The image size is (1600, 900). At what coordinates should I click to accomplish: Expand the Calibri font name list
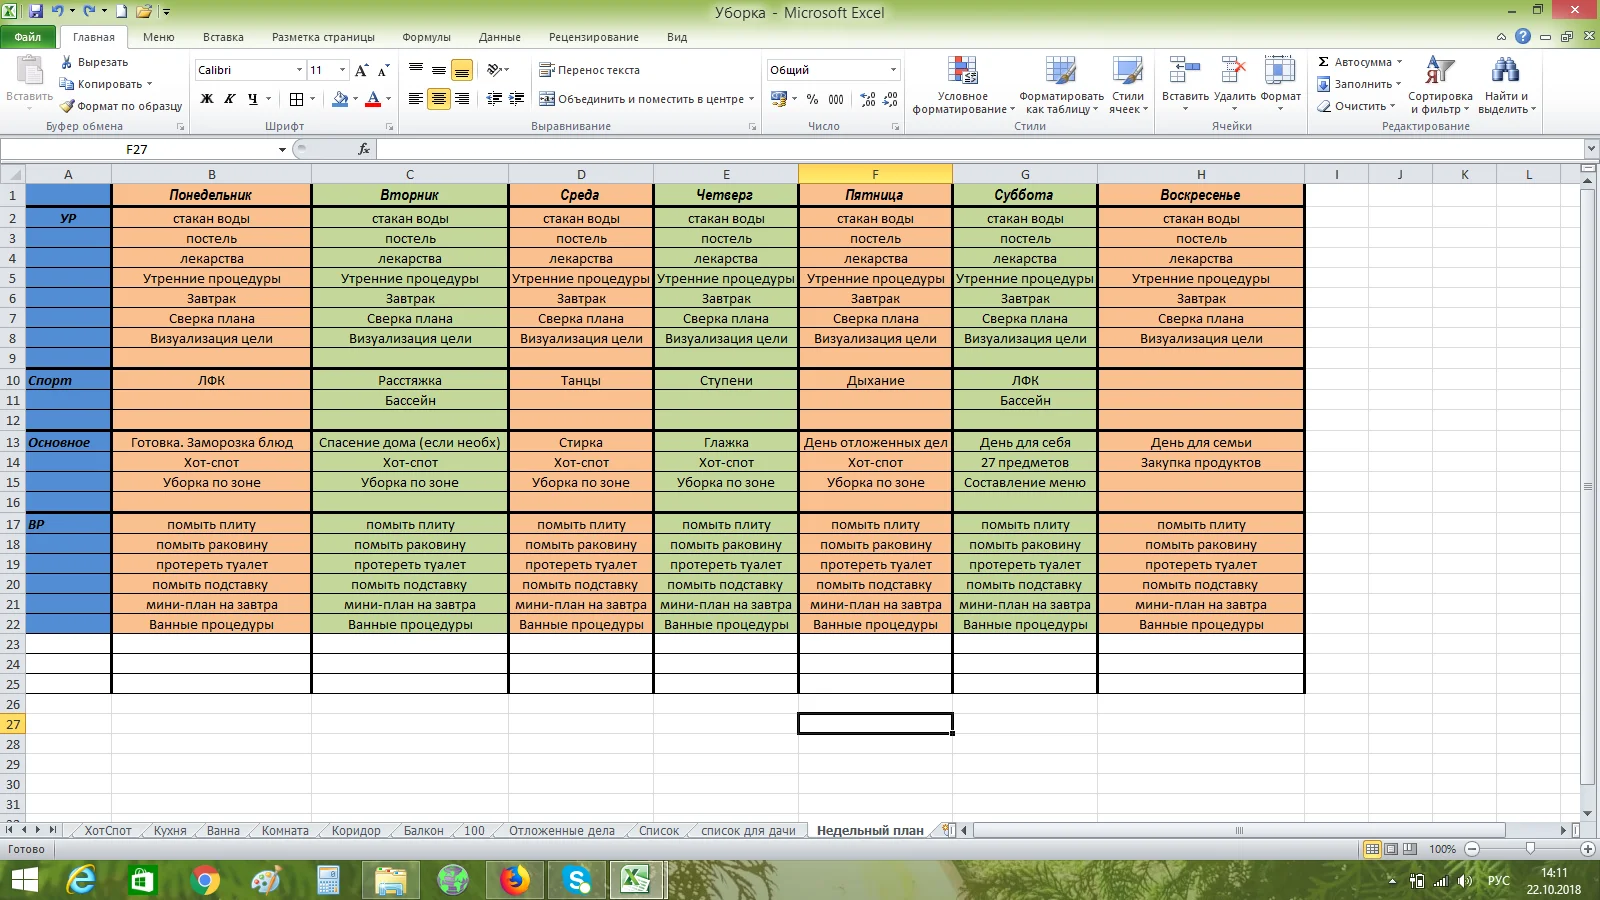(x=299, y=70)
